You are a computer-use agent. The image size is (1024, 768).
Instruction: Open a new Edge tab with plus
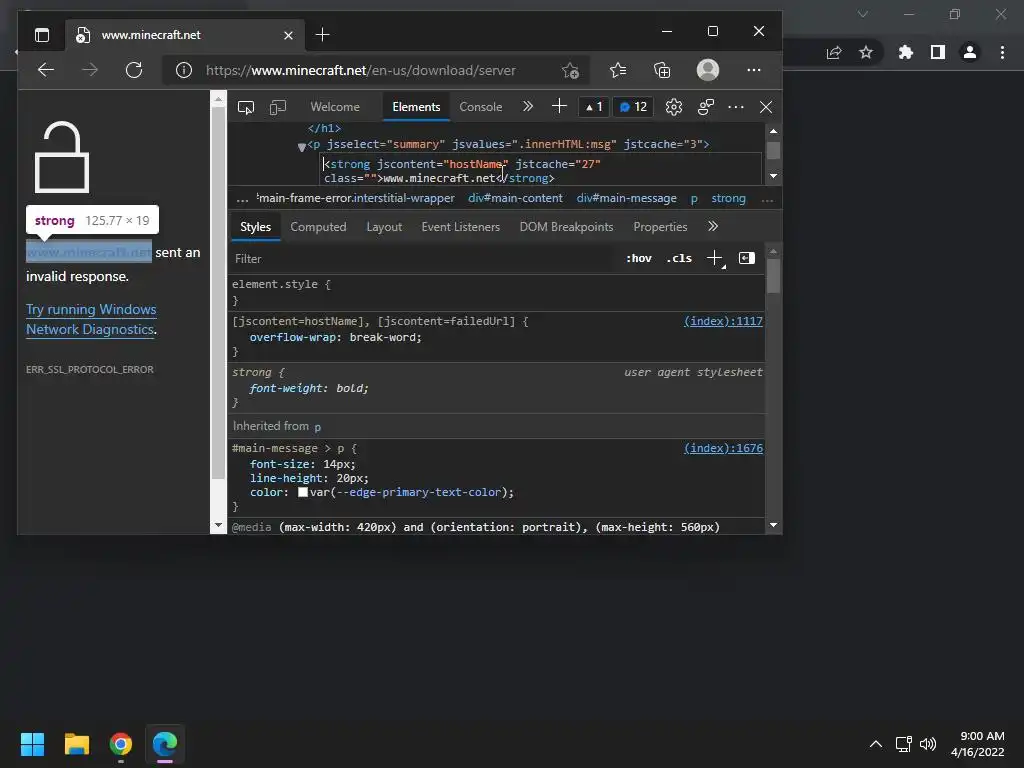(323, 35)
